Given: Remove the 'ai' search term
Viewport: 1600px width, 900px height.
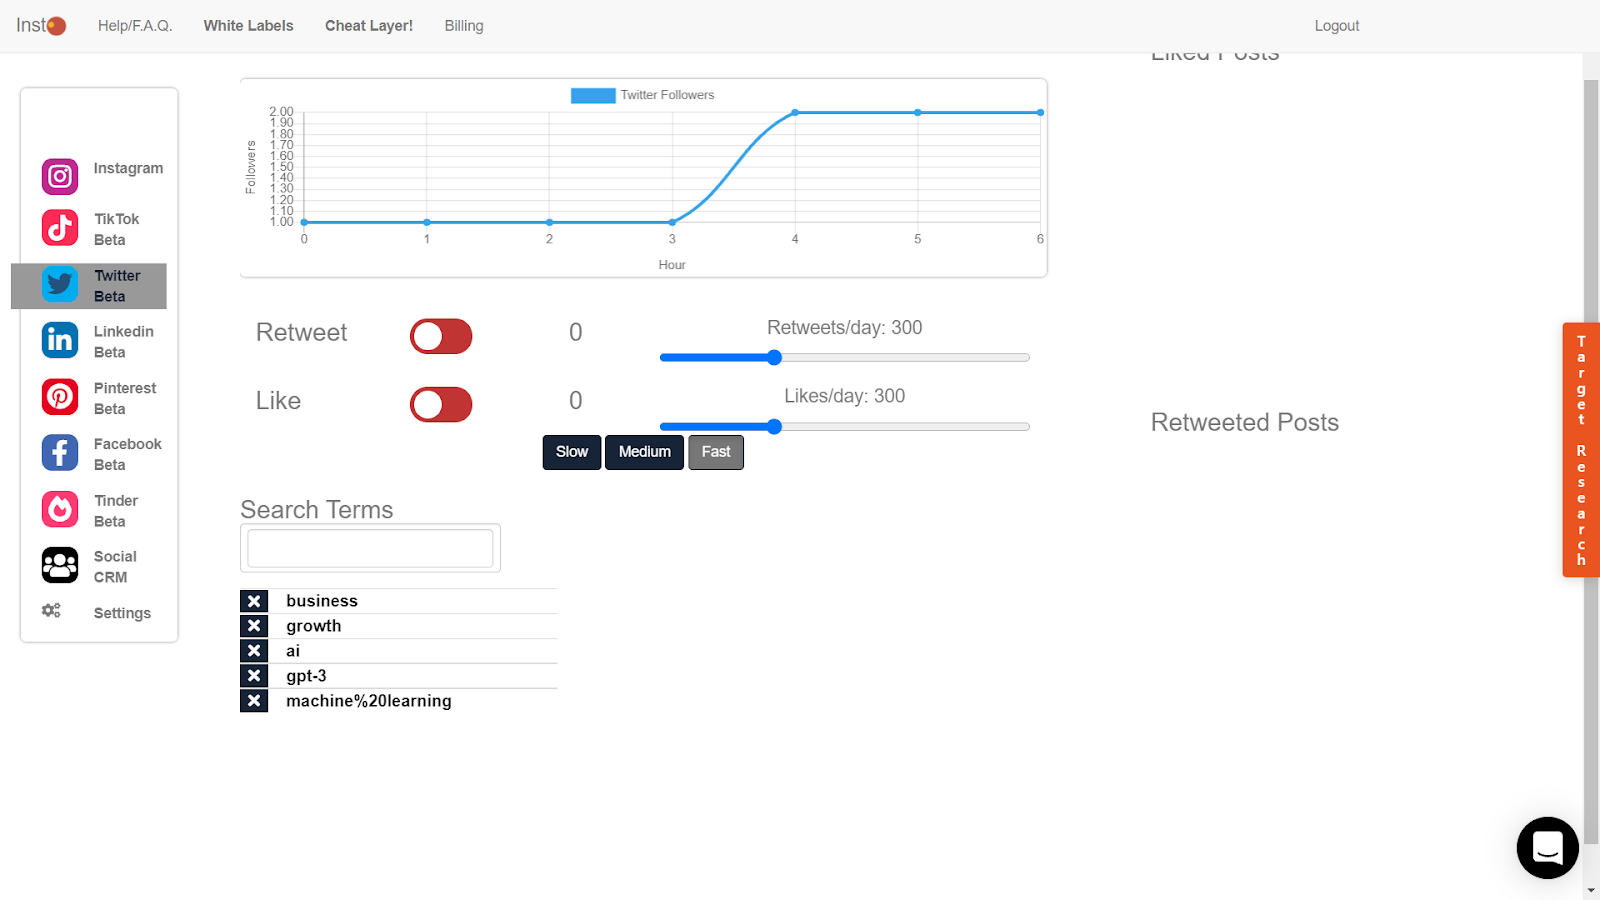Looking at the screenshot, I should [x=254, y=651].
